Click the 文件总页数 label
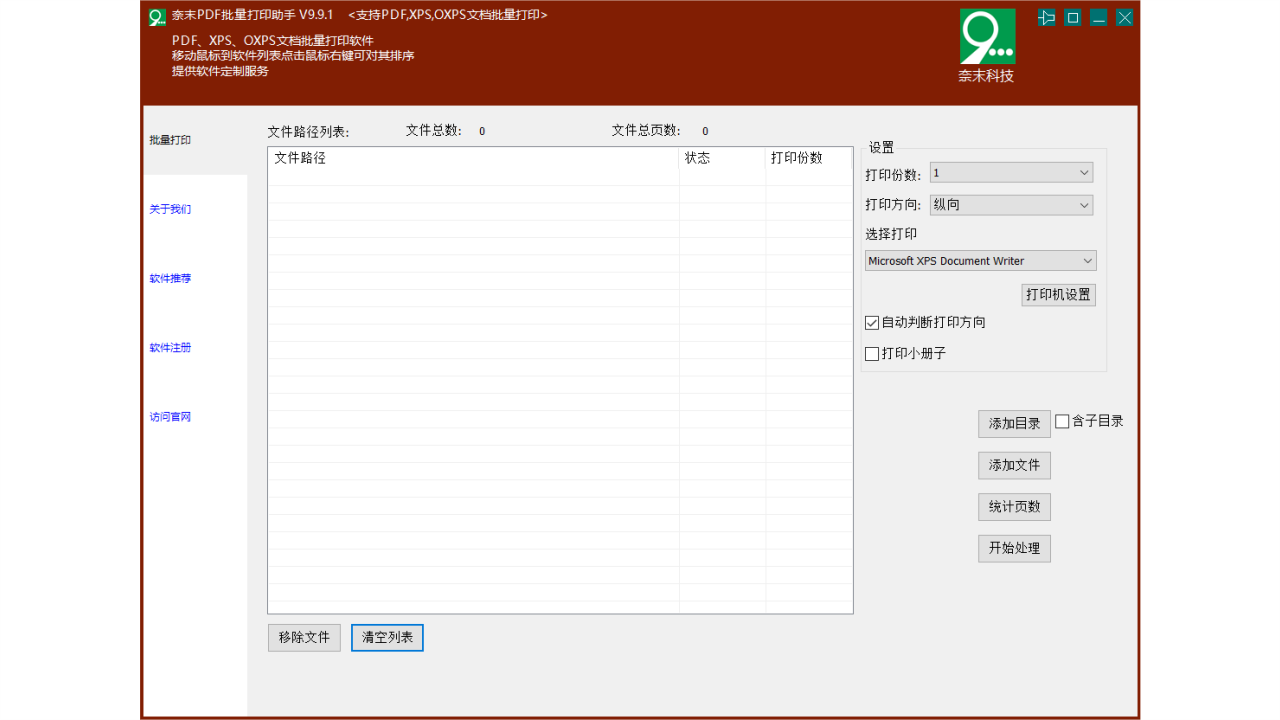Viewport: 1280px width, 720px height. coord(647,131)
